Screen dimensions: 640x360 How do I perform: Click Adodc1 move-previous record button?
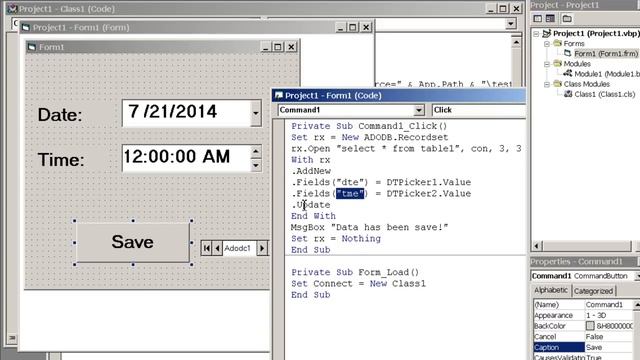pyautogui.click(x=218, y=248)
